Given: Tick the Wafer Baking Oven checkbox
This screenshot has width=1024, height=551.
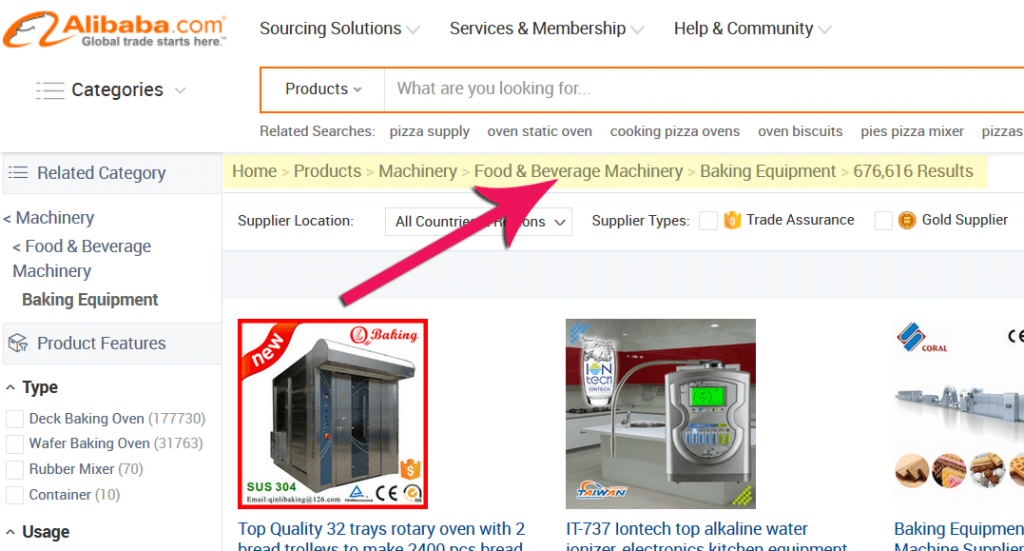Looking at the screenshot, I should pyautogui.click(x=14, y=444).
